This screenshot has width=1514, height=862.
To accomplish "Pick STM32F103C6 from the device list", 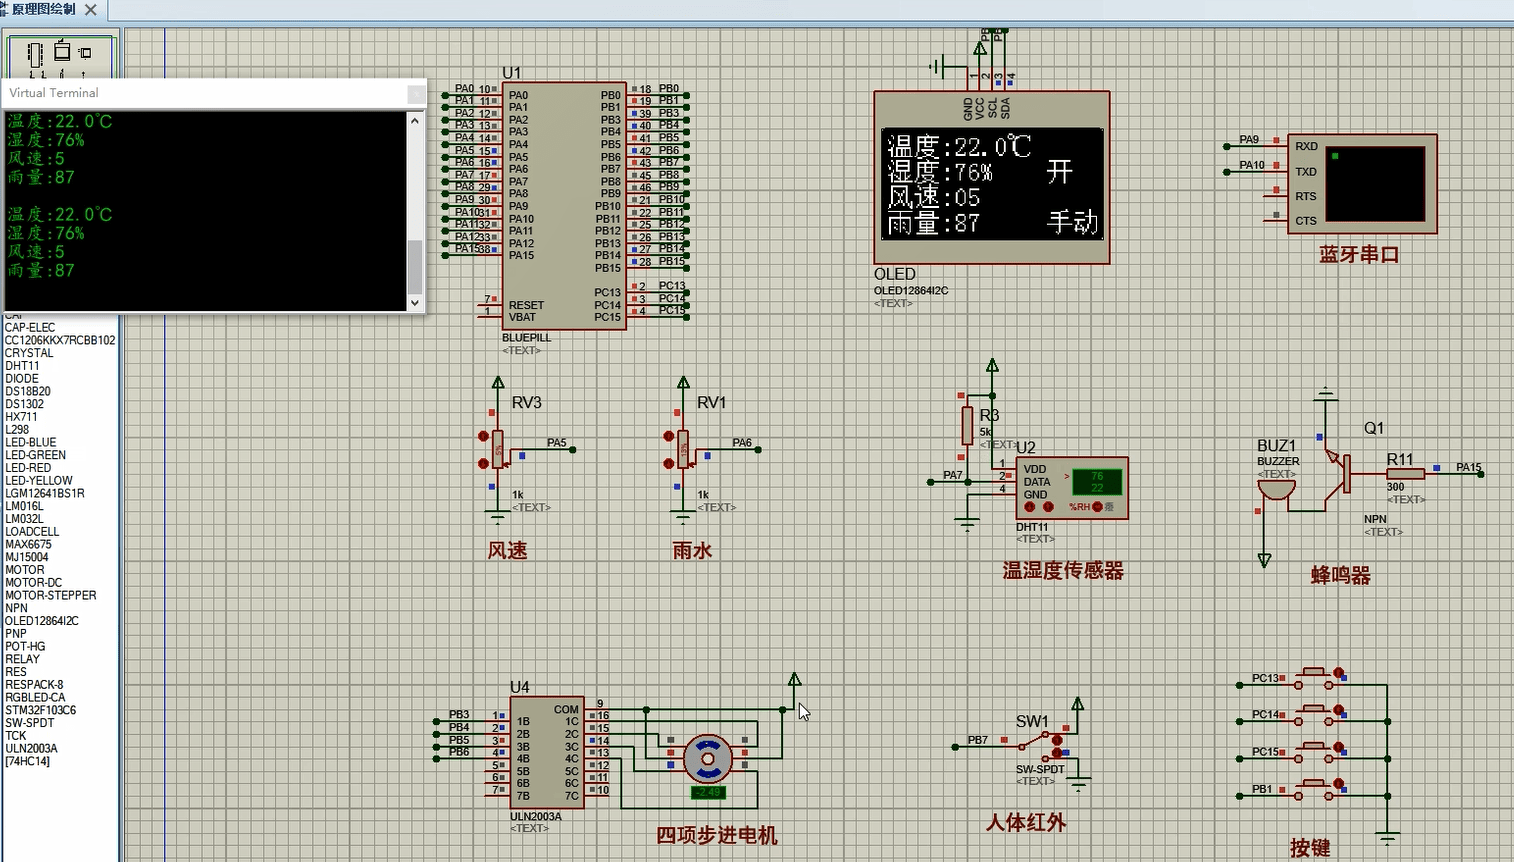I will [x=41, y=710].
